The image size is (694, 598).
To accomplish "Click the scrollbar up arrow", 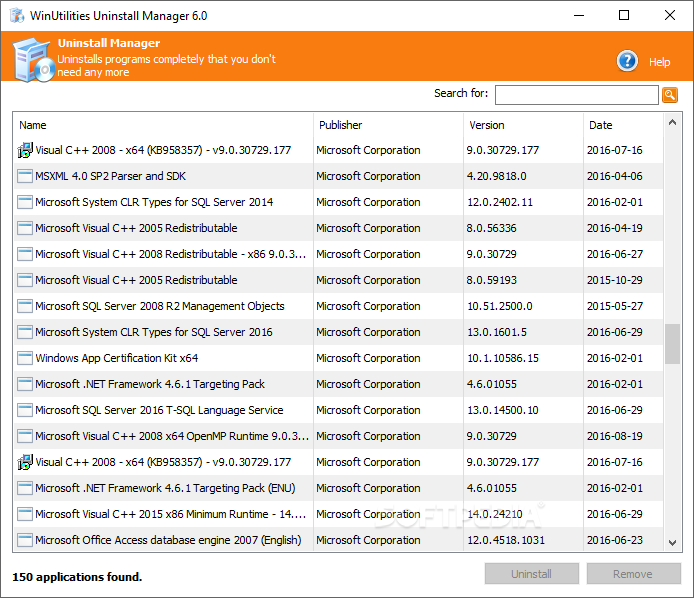I will point(672,123).
